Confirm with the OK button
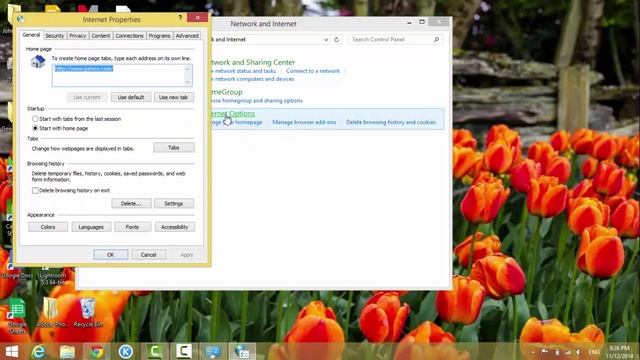 [x=111, y=255]
